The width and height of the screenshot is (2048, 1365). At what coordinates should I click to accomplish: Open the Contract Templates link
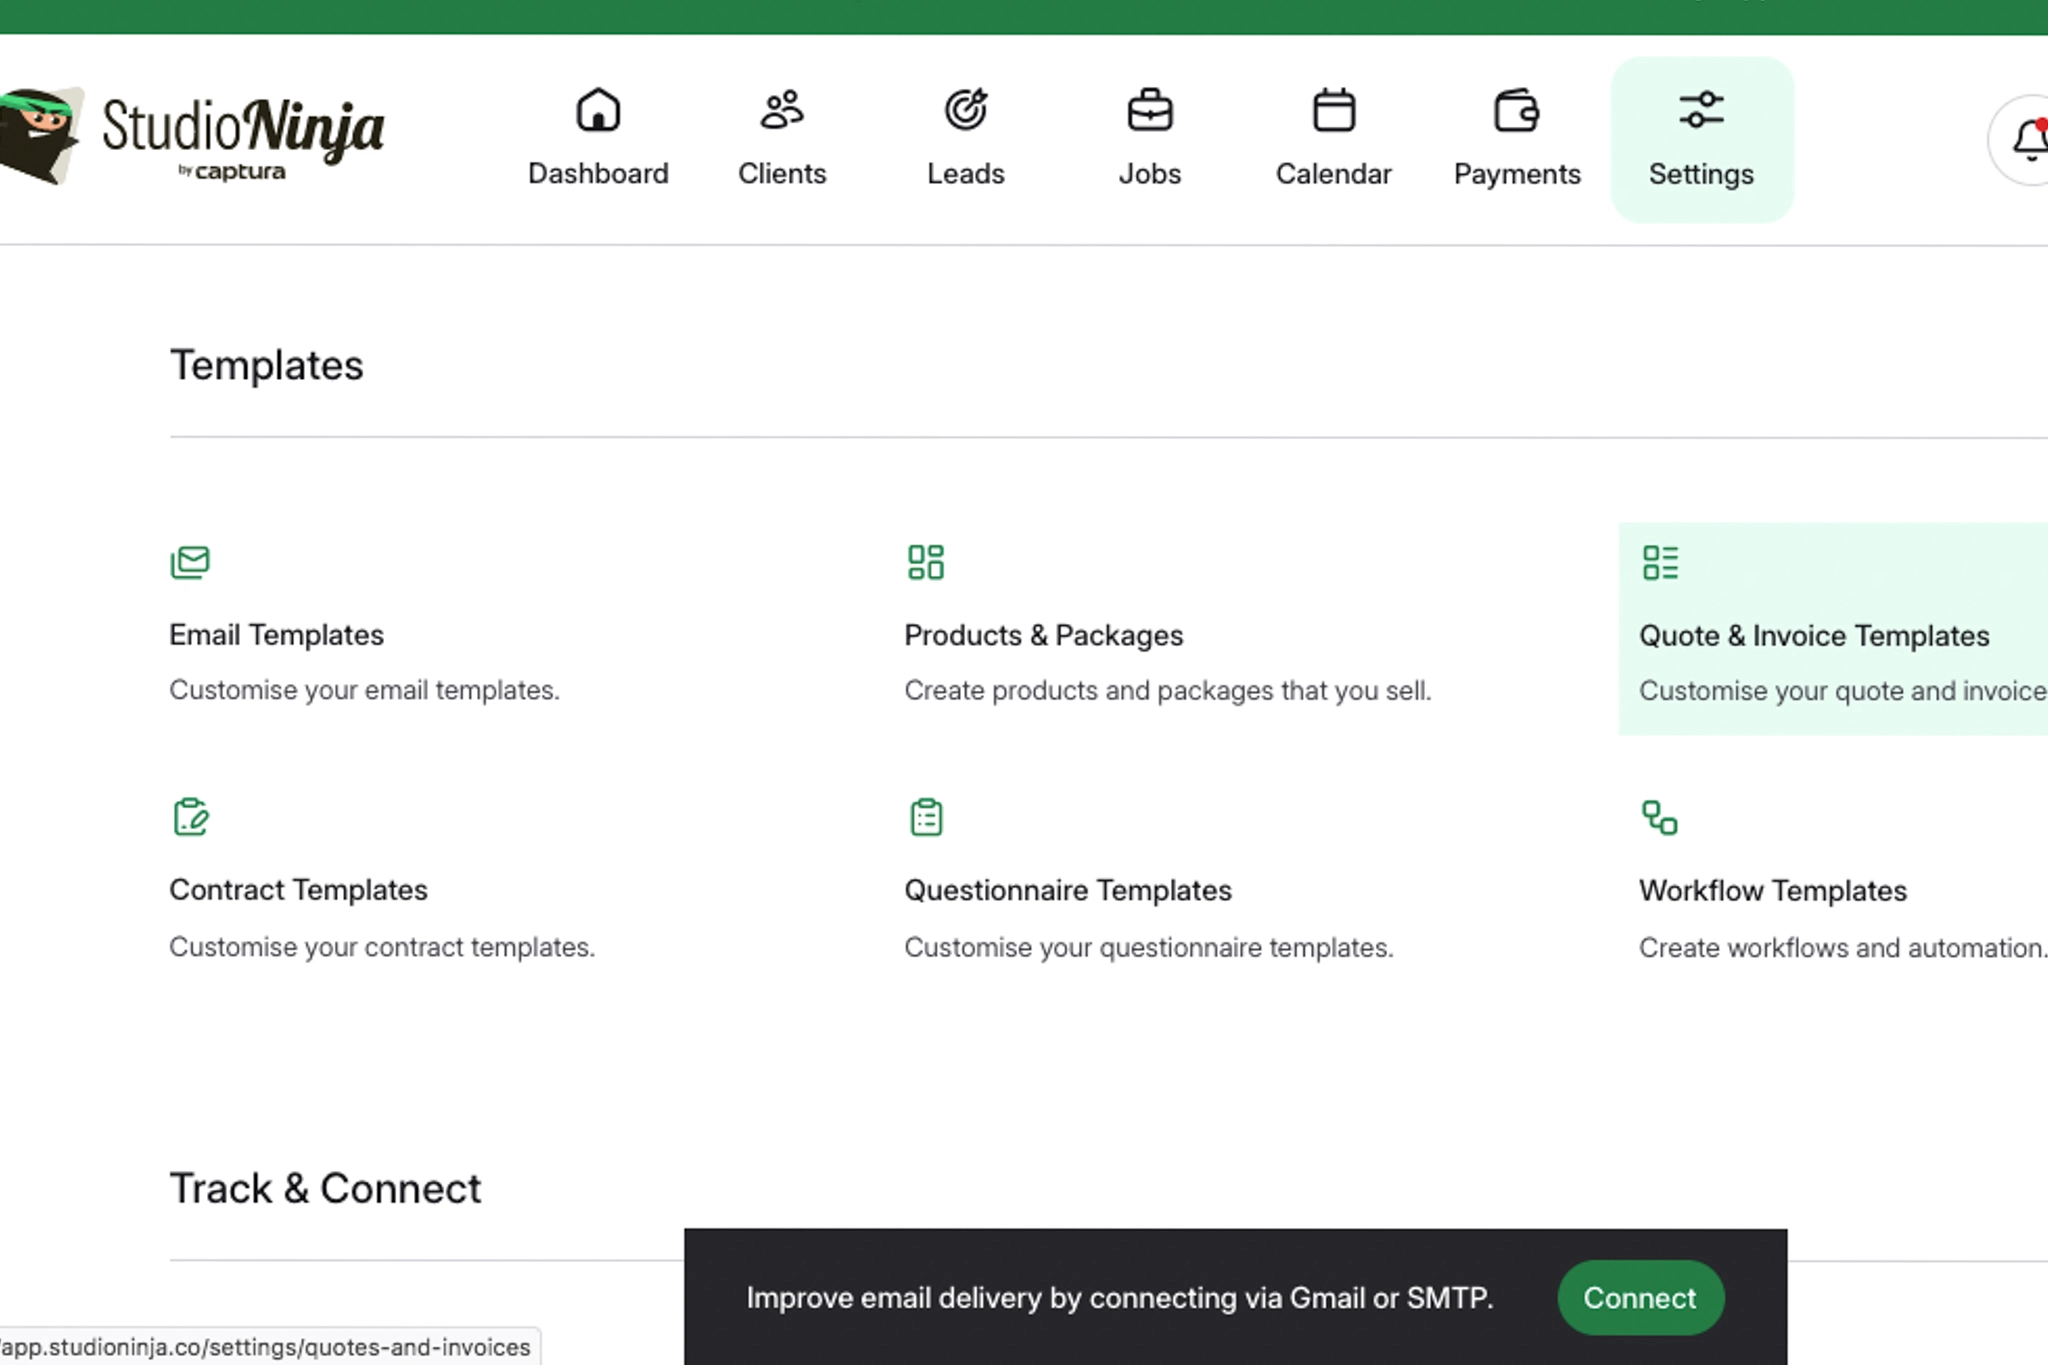click(x=298, y=890)
